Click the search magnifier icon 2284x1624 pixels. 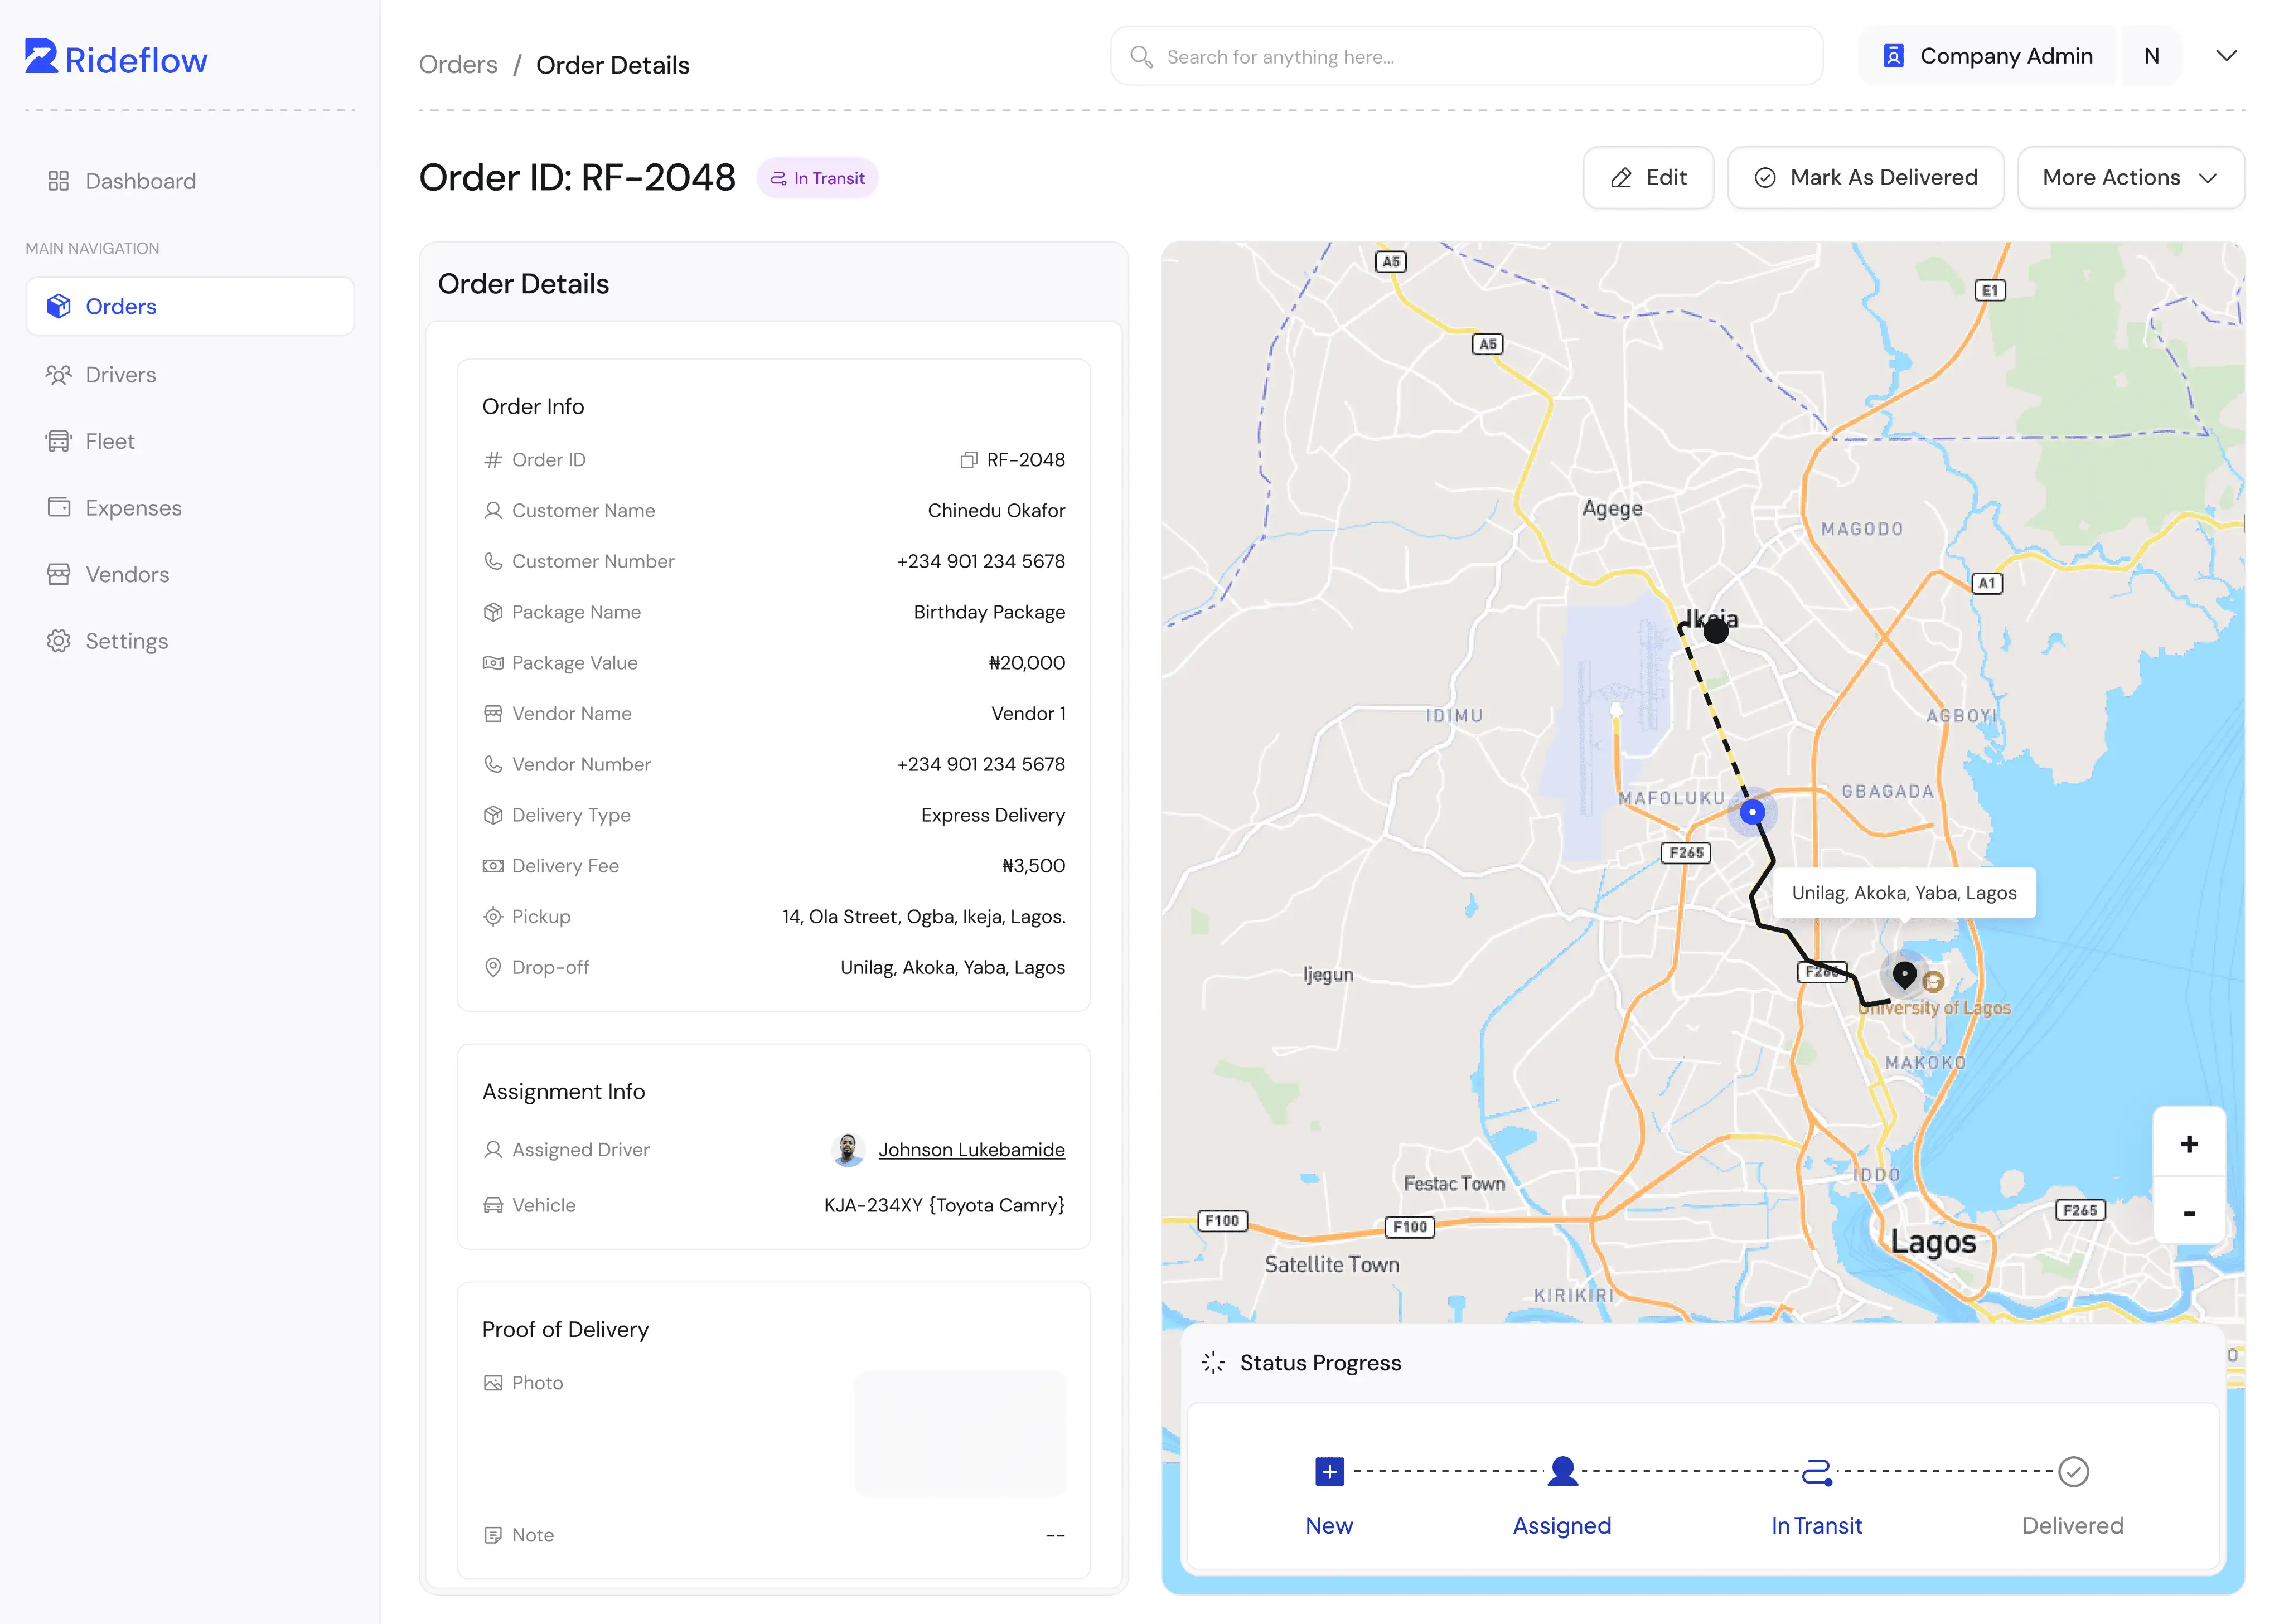pos(1141,56)
